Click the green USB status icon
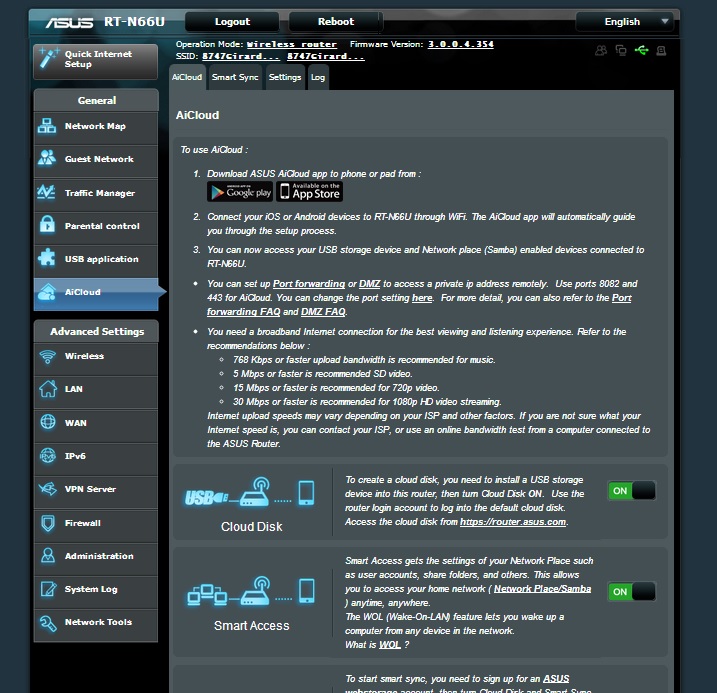This screenshot has height=693, width=717. coord(641,50)
